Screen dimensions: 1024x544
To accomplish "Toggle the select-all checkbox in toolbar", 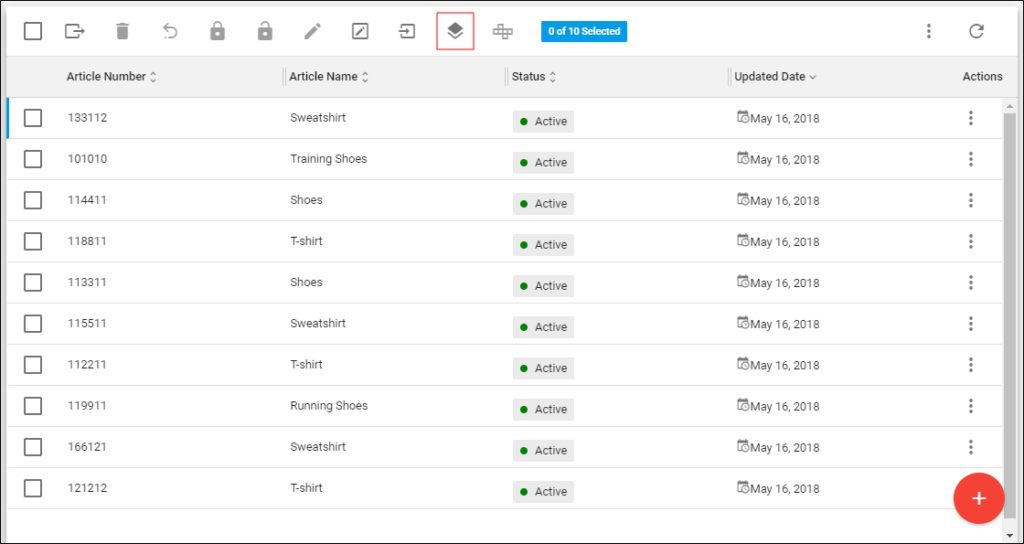I will tap(33, 31).
